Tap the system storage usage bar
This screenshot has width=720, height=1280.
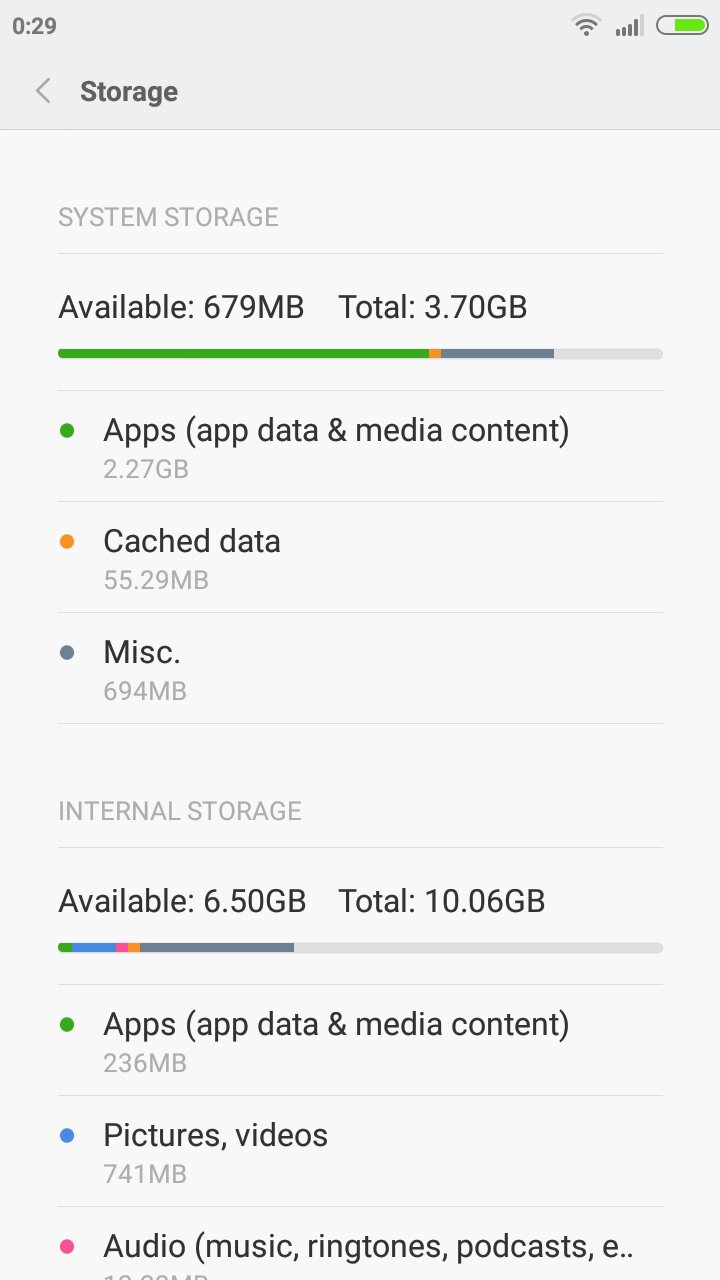(x=360, y=353)
